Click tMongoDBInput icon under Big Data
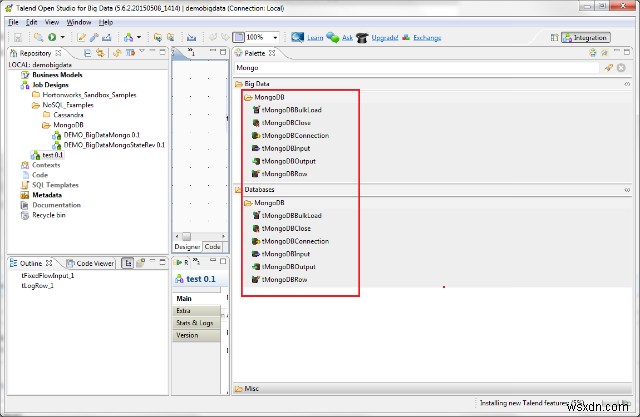The height and width of the screenshot is (417, 640). coord(256,148)
